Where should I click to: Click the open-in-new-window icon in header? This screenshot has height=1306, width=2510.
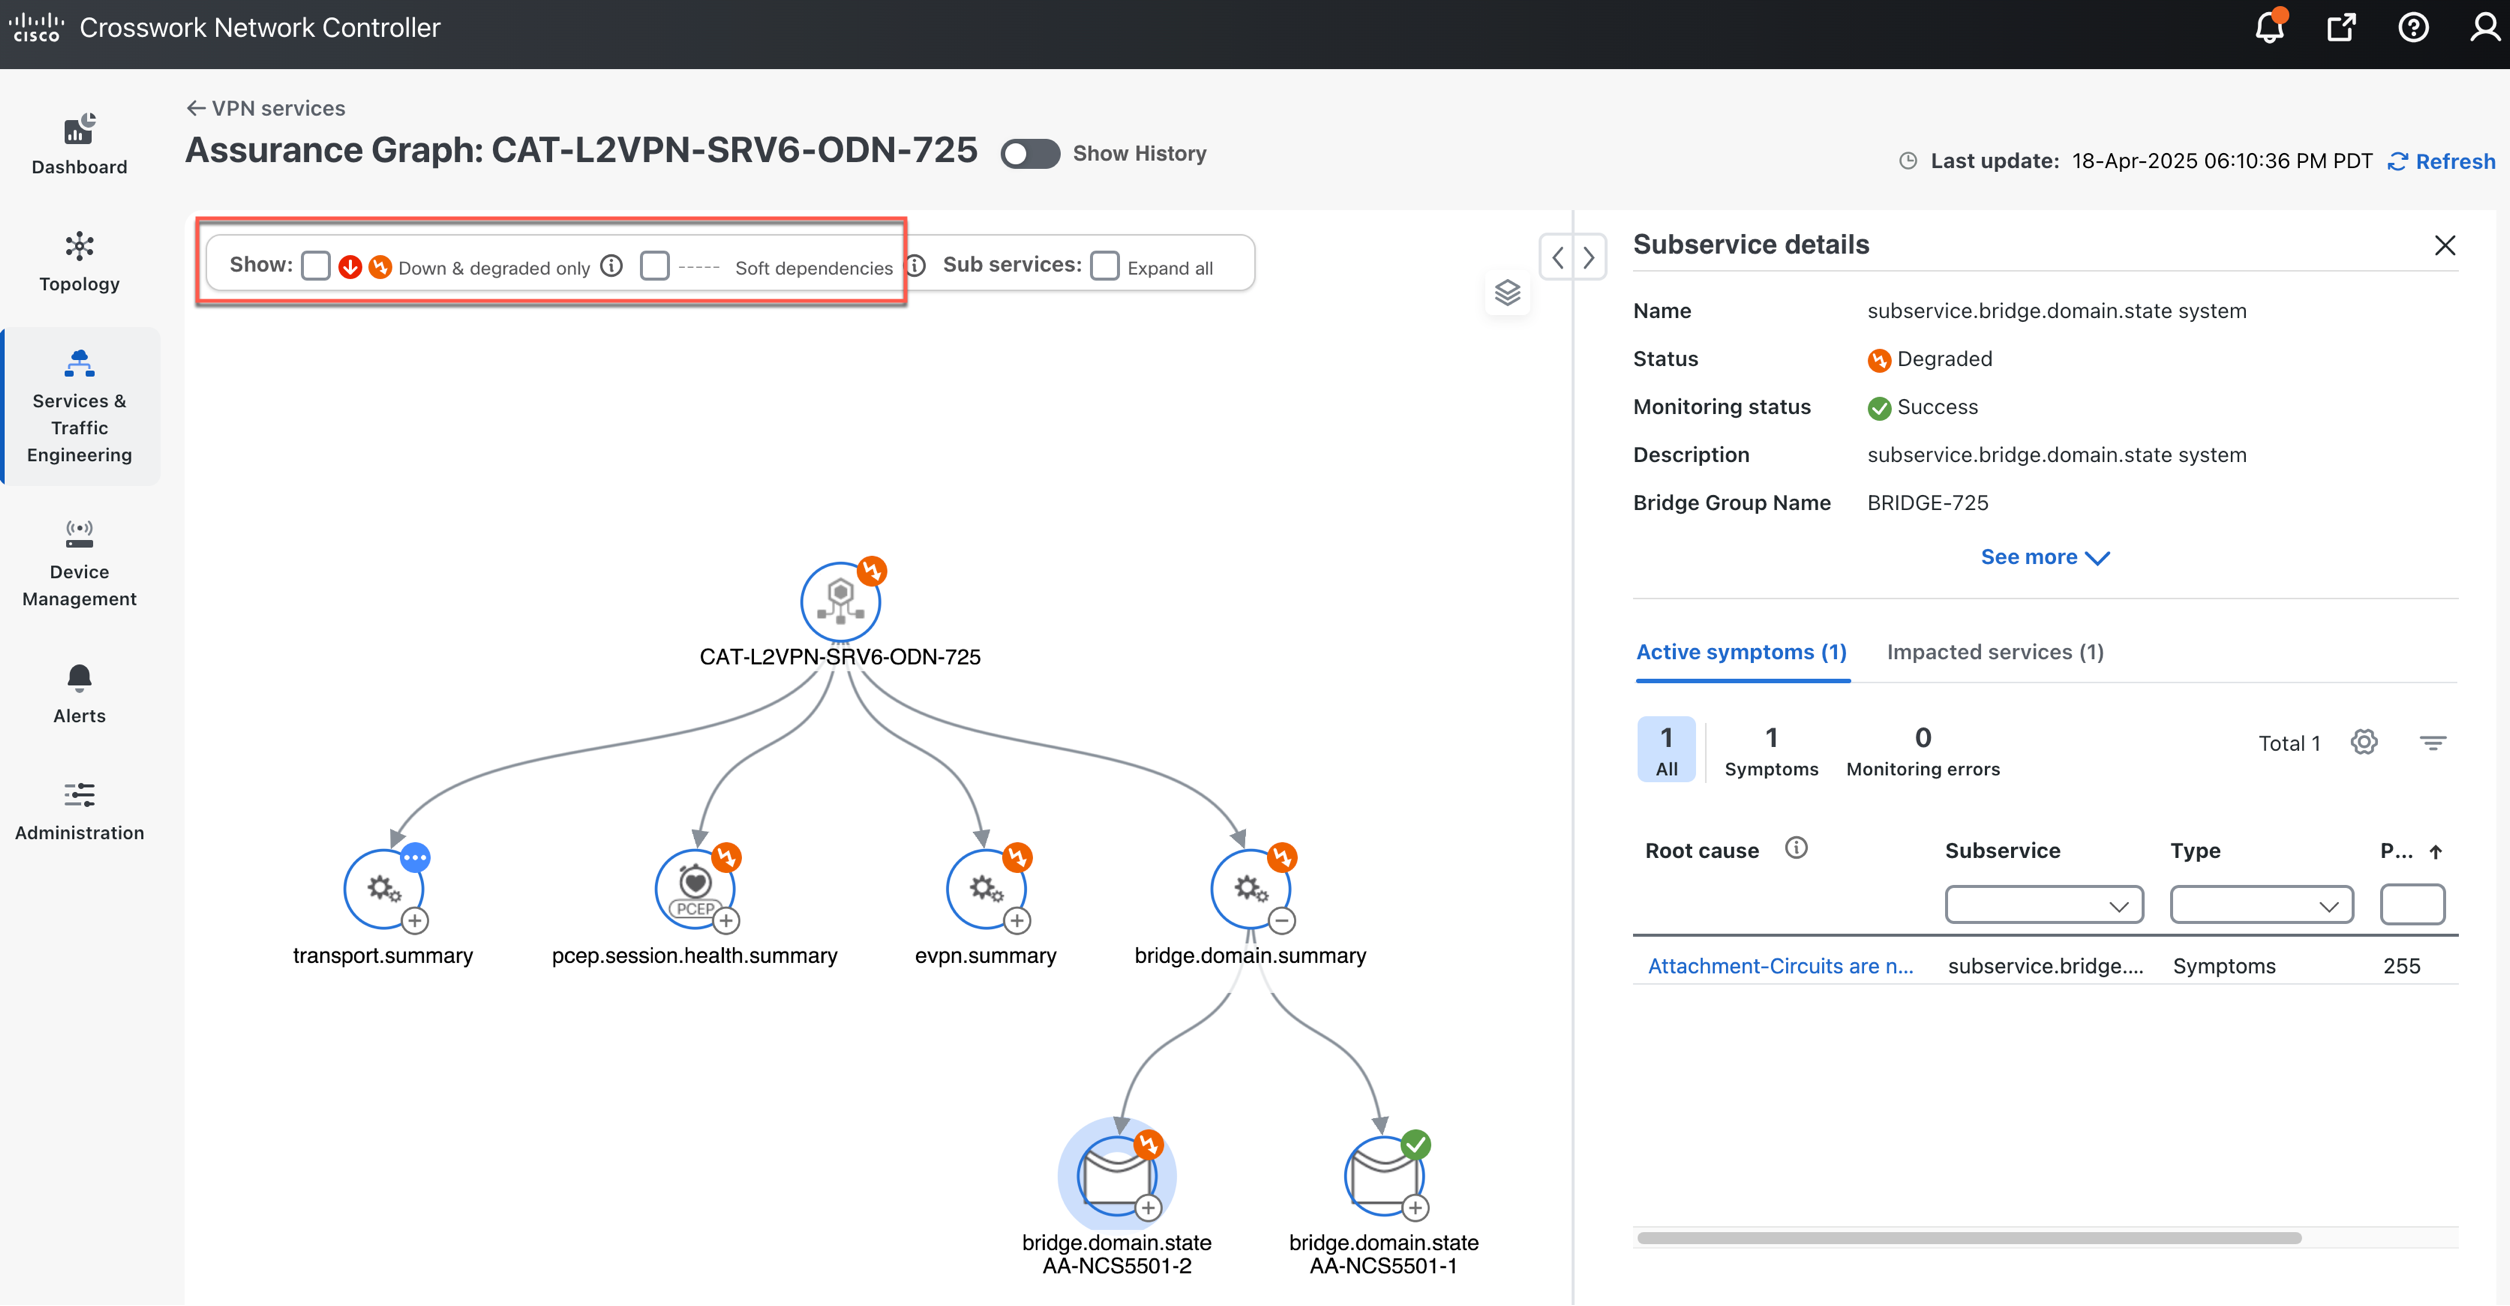coord(2341,27)
